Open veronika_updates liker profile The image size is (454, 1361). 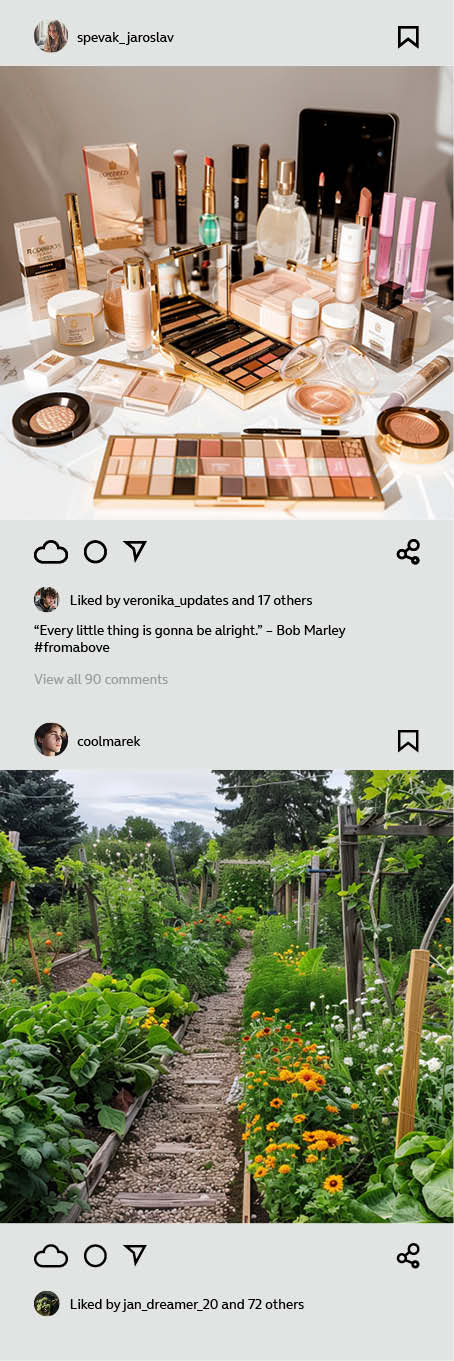pos(175,601)
